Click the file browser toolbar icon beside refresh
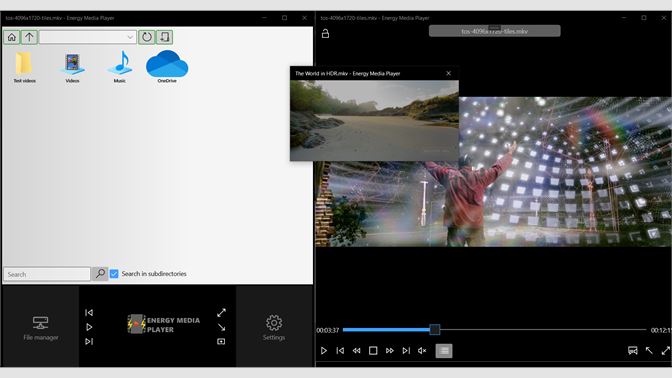 (165, 37)
